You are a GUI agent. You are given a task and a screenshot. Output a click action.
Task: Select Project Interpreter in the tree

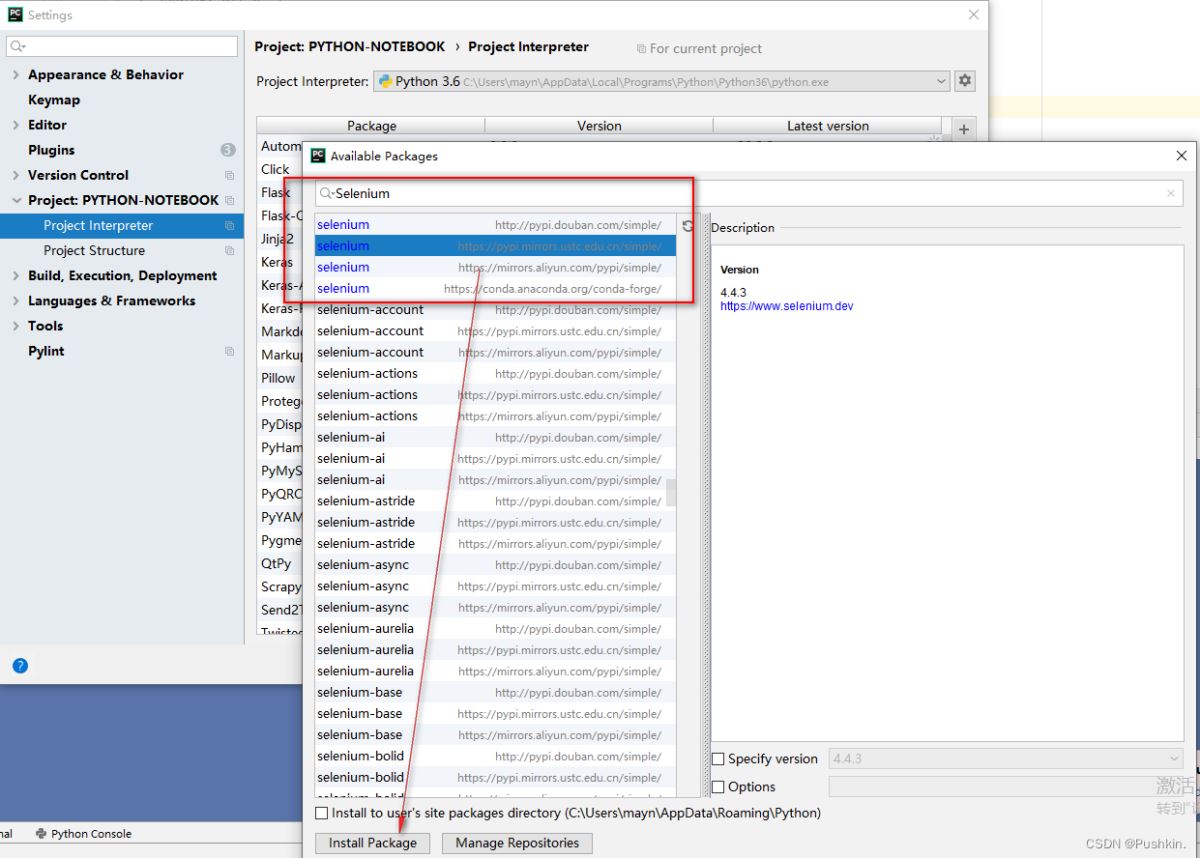coord(98,226)
